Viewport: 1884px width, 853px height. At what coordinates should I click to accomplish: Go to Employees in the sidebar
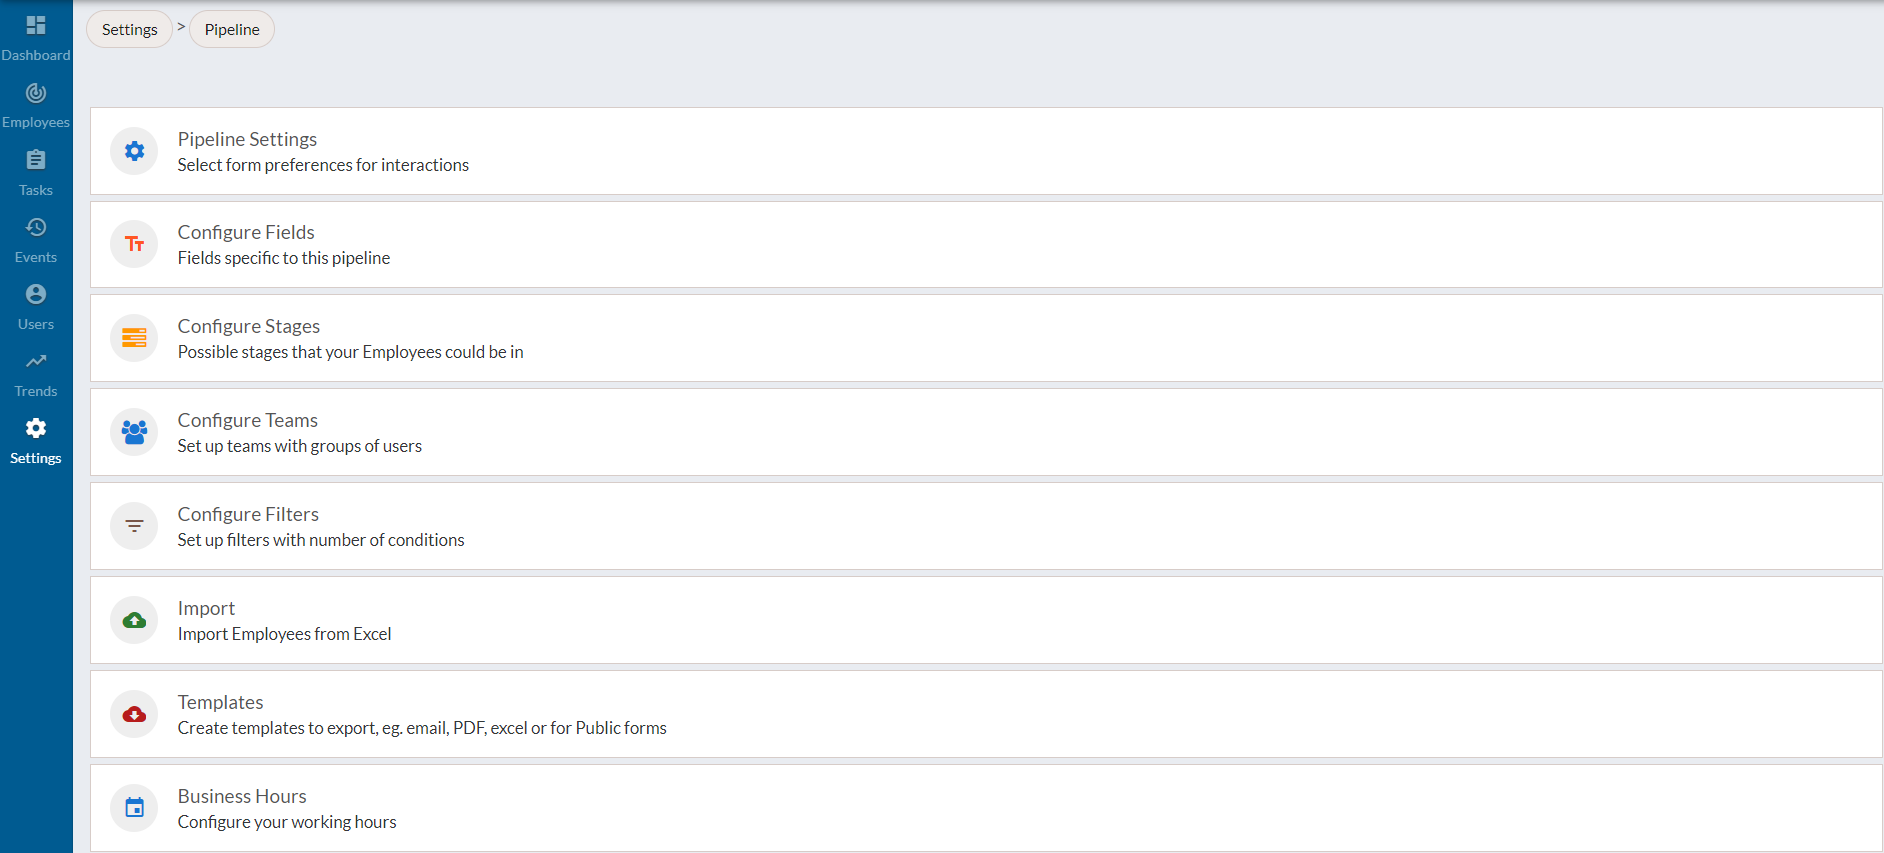36,106
